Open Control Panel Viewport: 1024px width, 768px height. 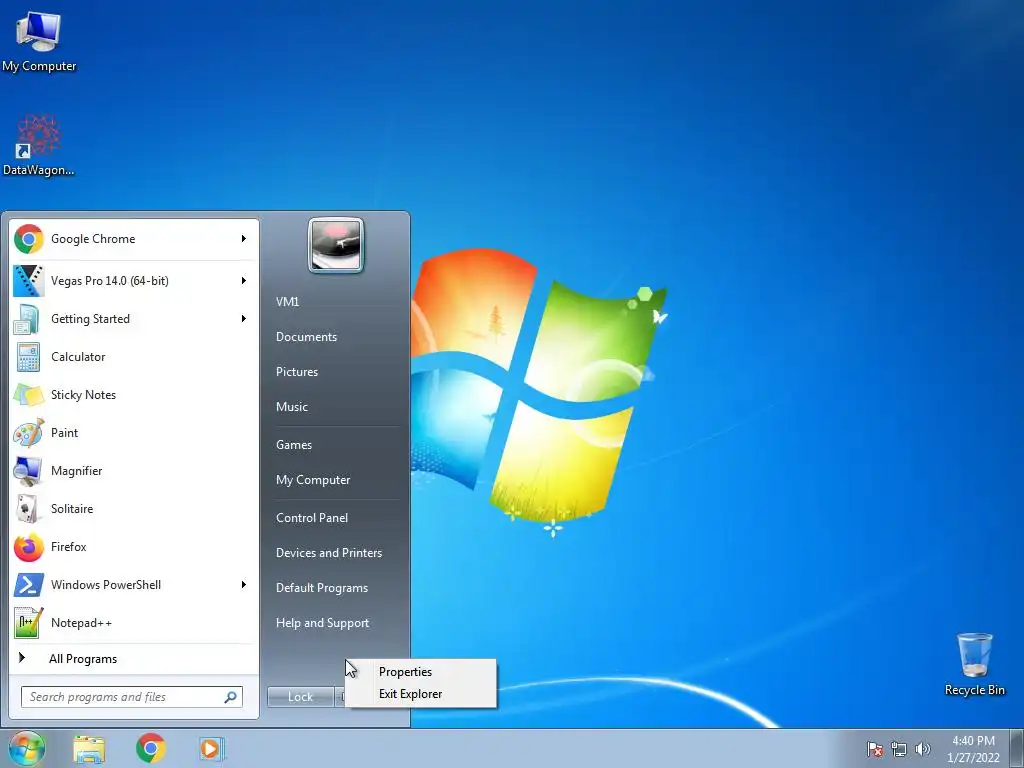(312, 518)
